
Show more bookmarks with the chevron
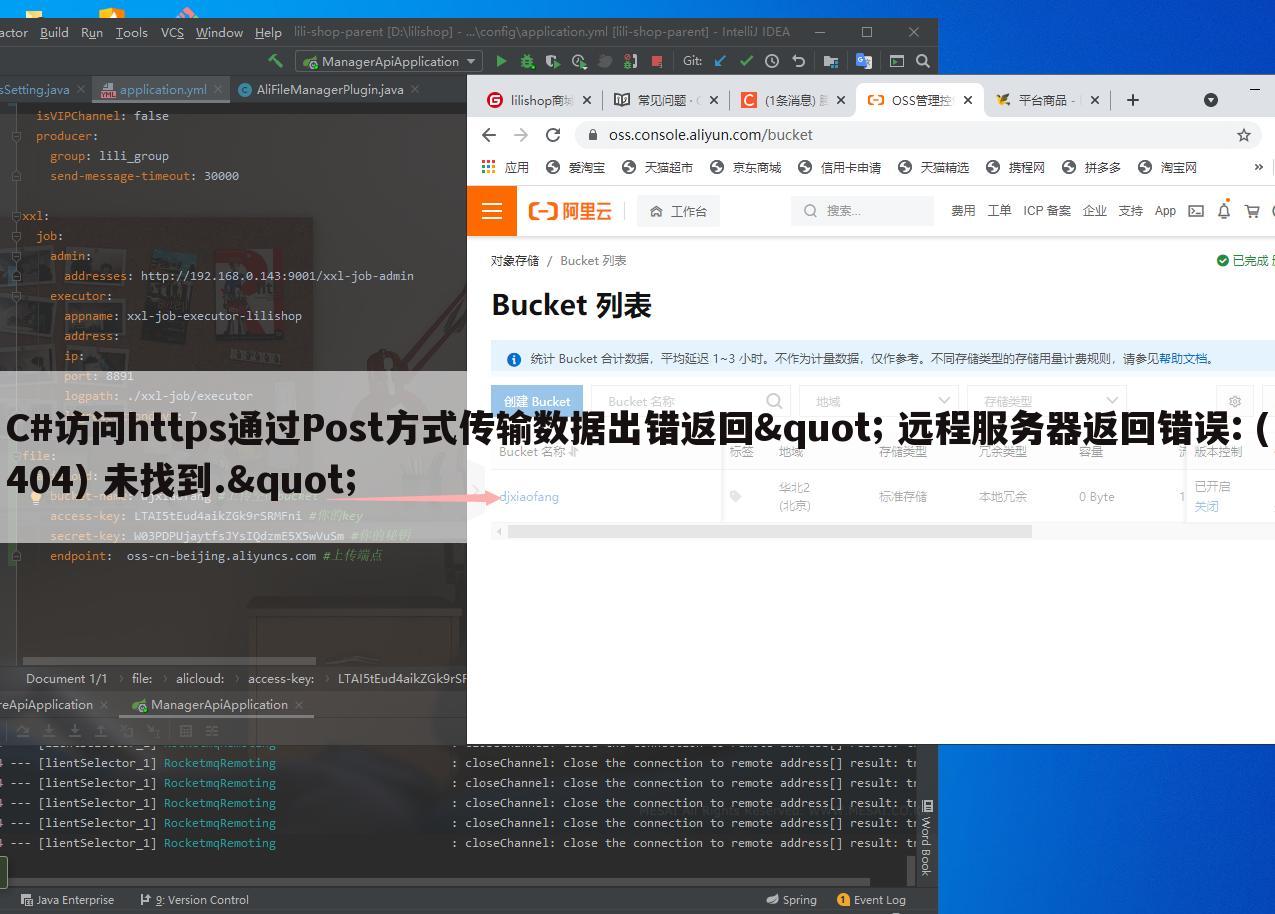pos(1258,167)
